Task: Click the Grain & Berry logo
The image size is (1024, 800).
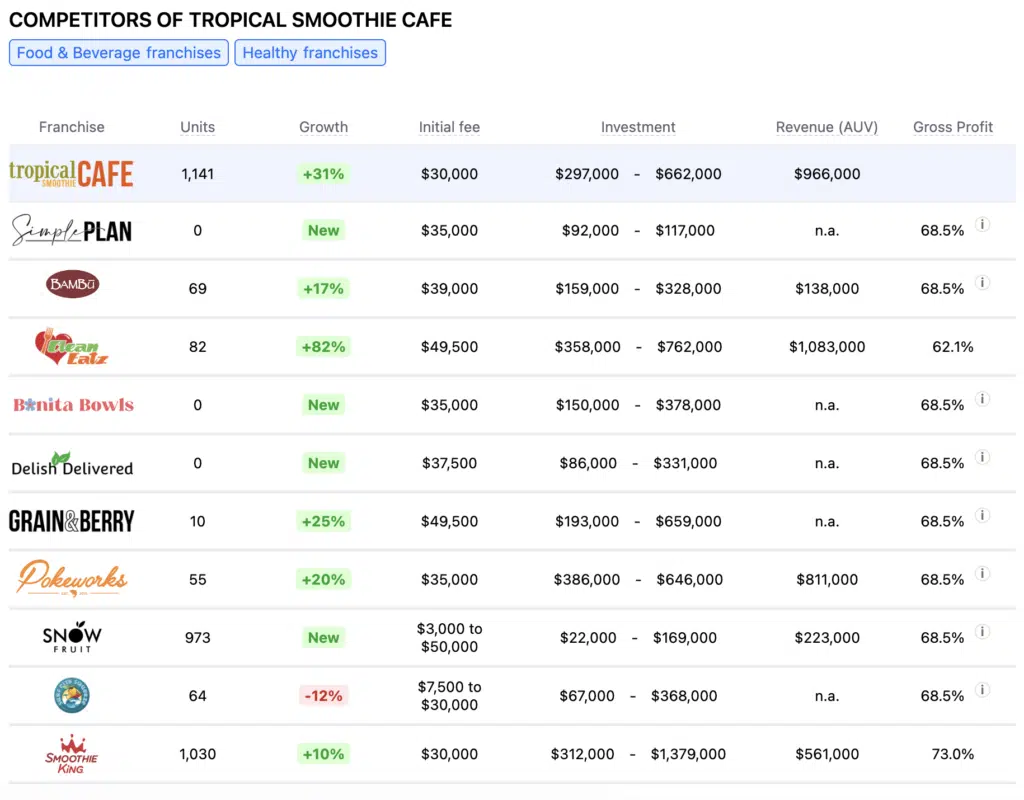Action: coord(71,521)
